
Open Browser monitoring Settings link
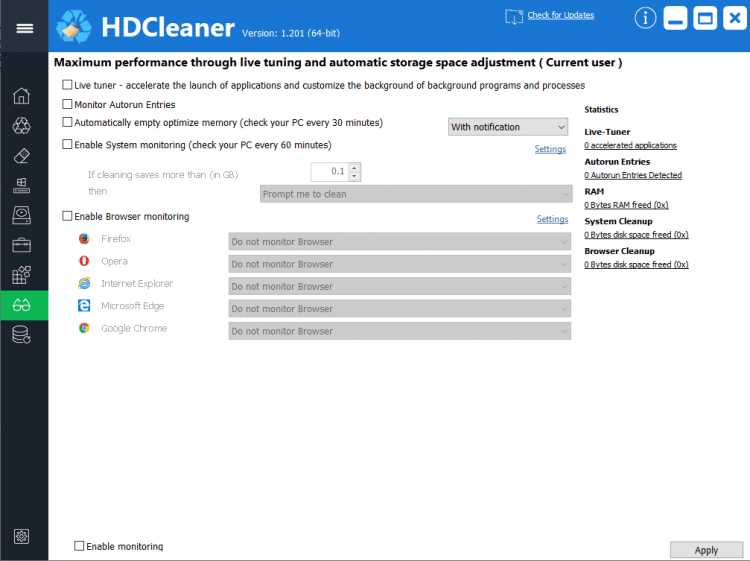click(x=552, y=219)
